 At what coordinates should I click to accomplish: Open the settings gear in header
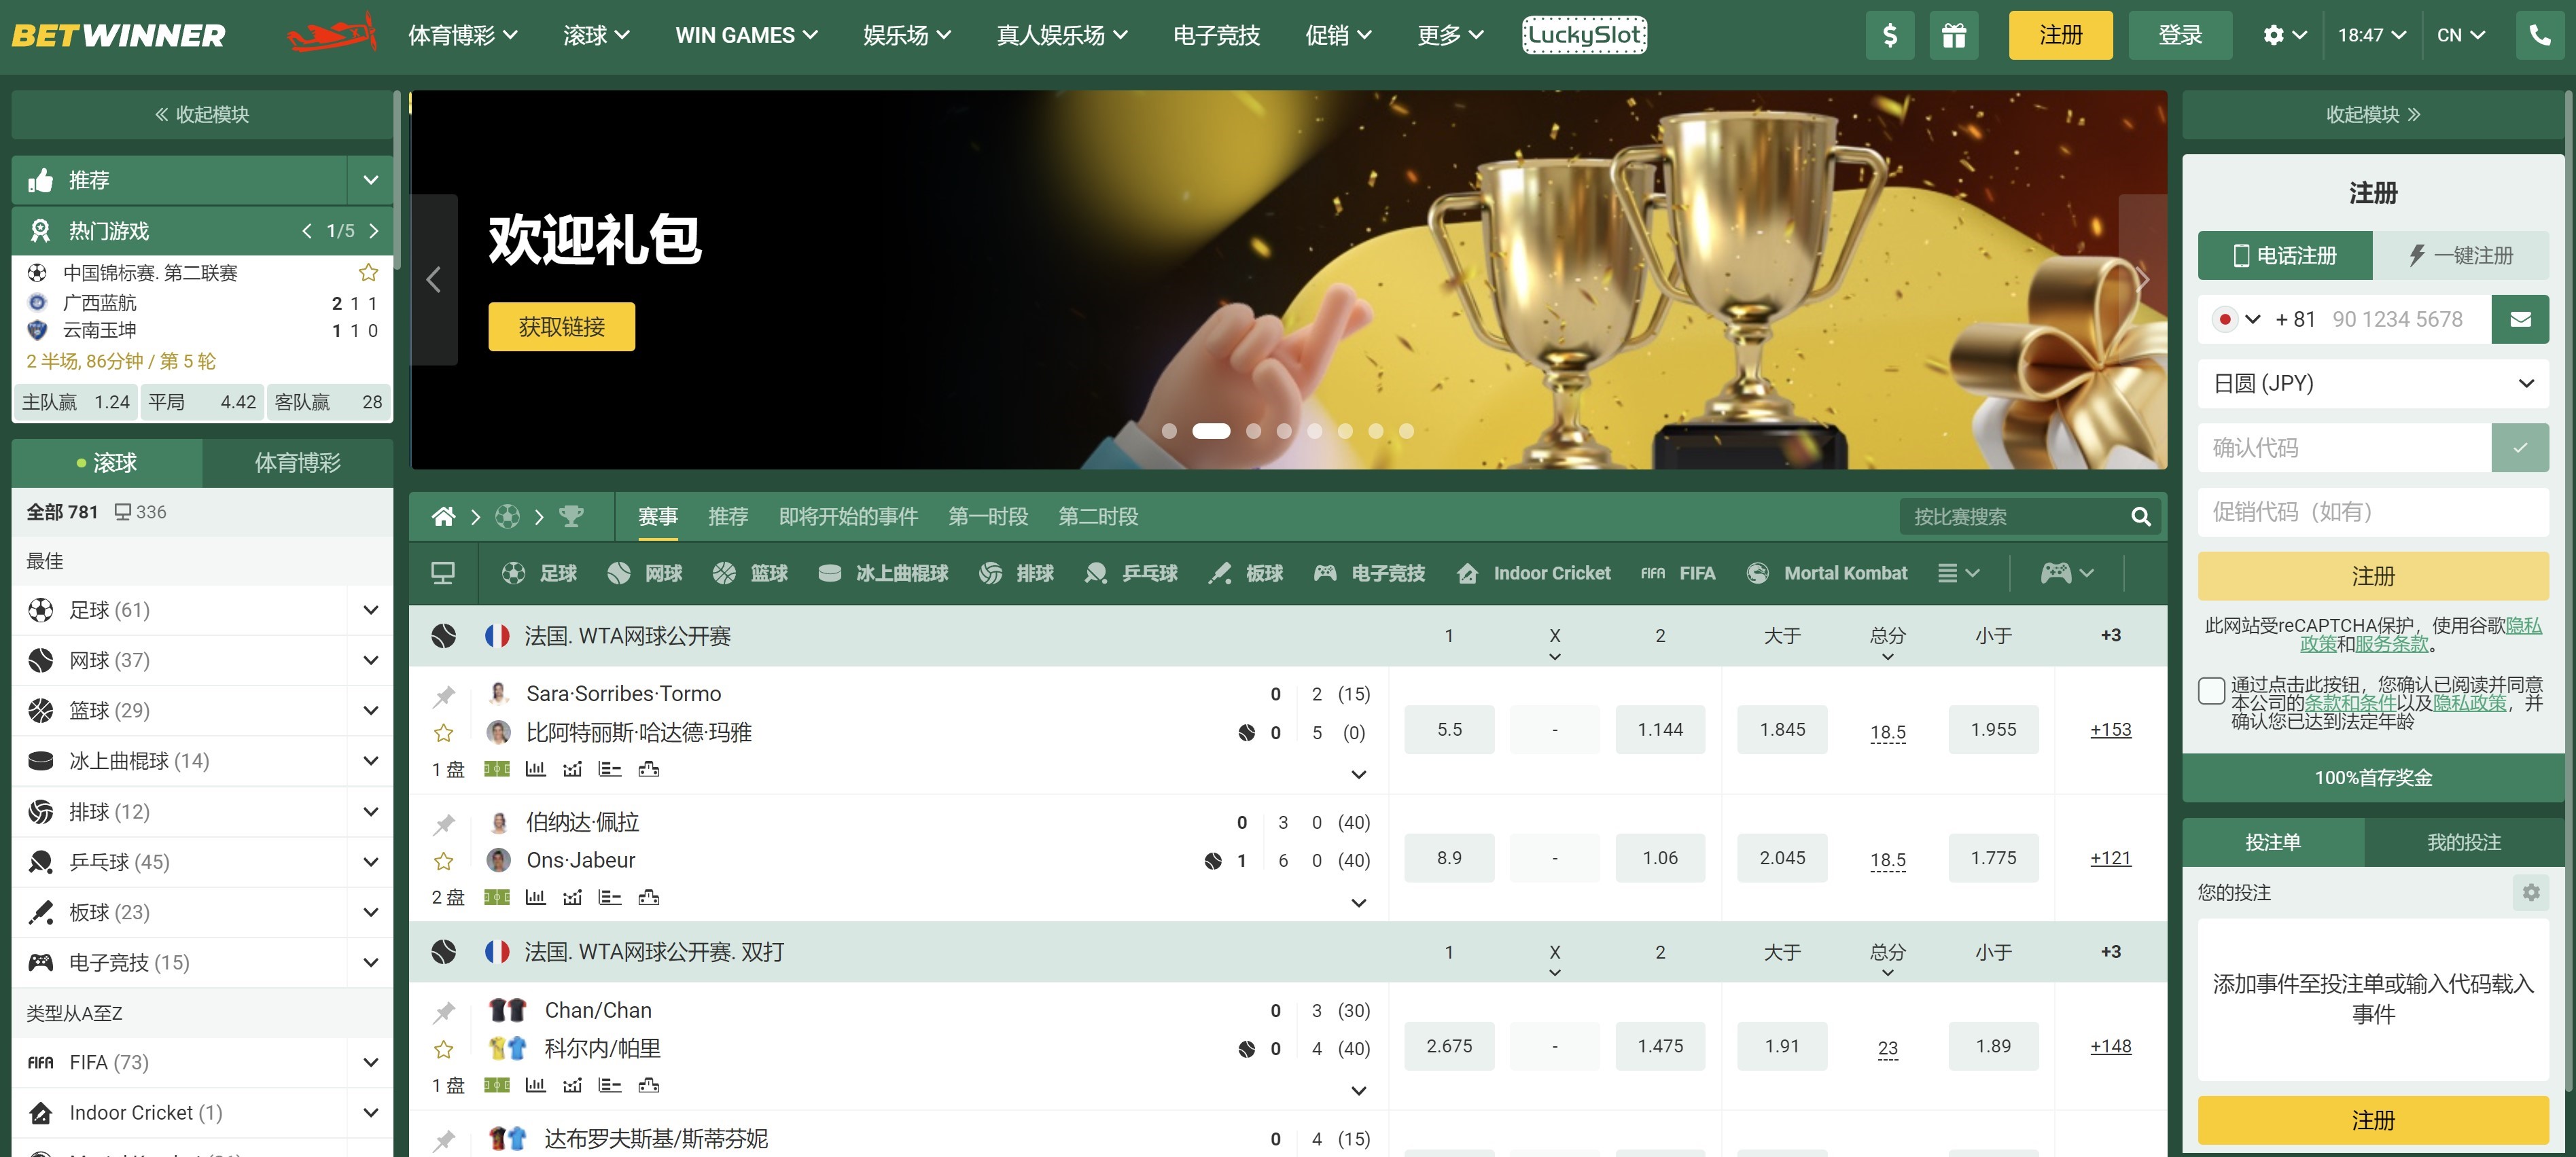pyautogui.click(x=2284, y=36)
